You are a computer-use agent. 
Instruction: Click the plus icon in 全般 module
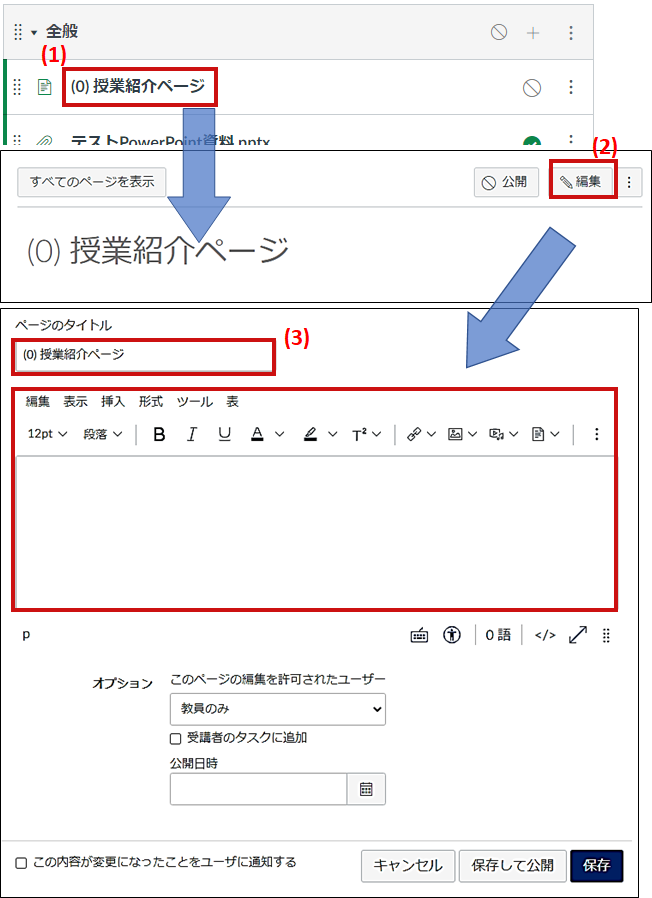[533, 33]
